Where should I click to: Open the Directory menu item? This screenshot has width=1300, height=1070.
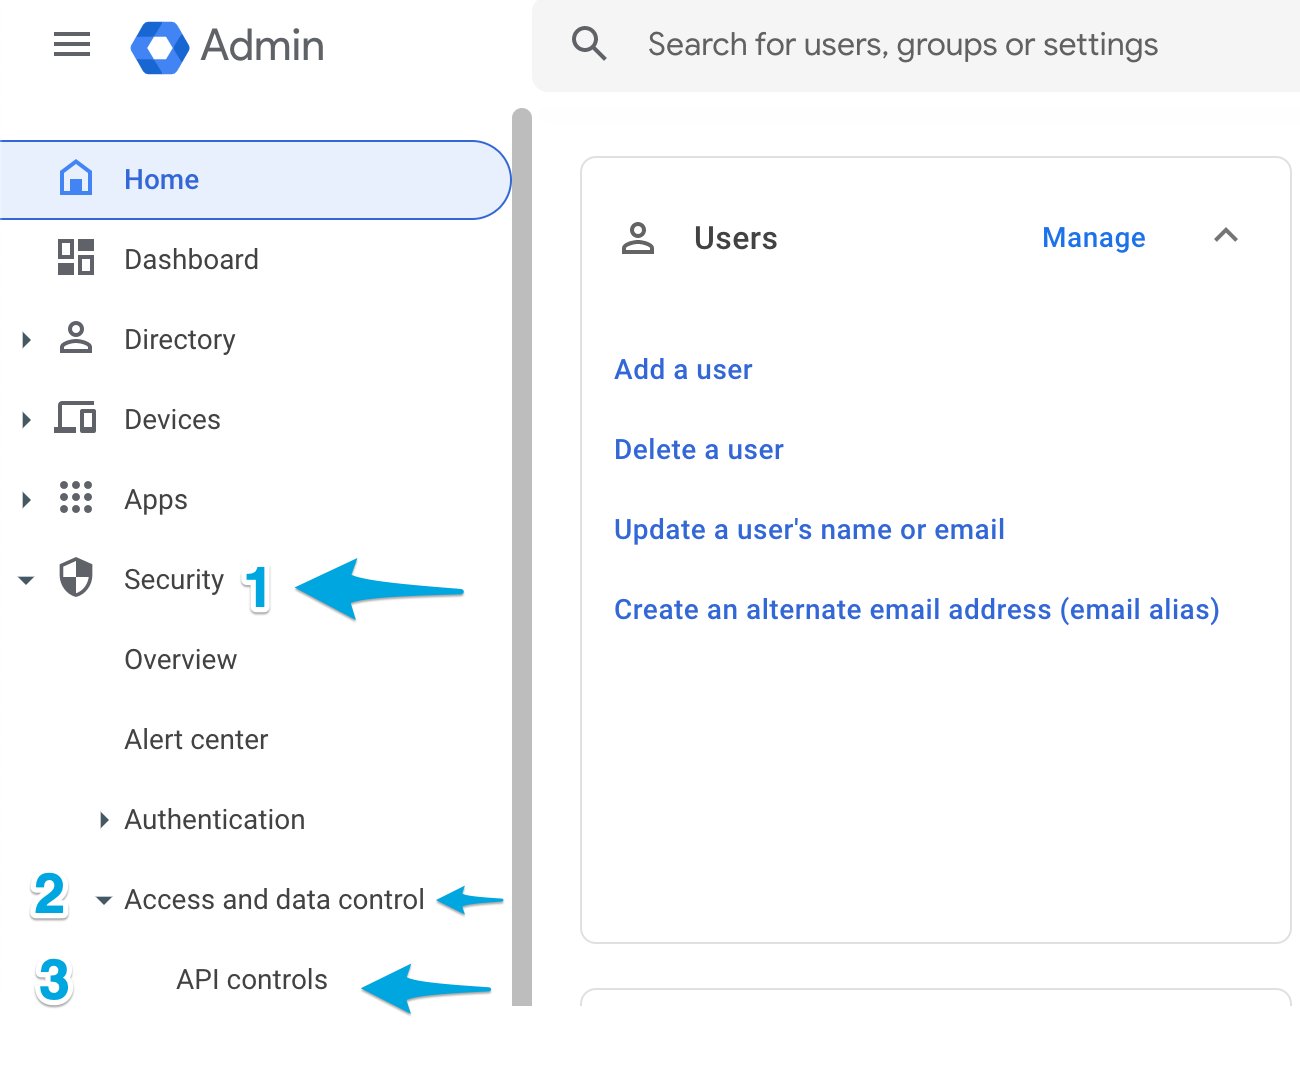[x=180, y=340]
